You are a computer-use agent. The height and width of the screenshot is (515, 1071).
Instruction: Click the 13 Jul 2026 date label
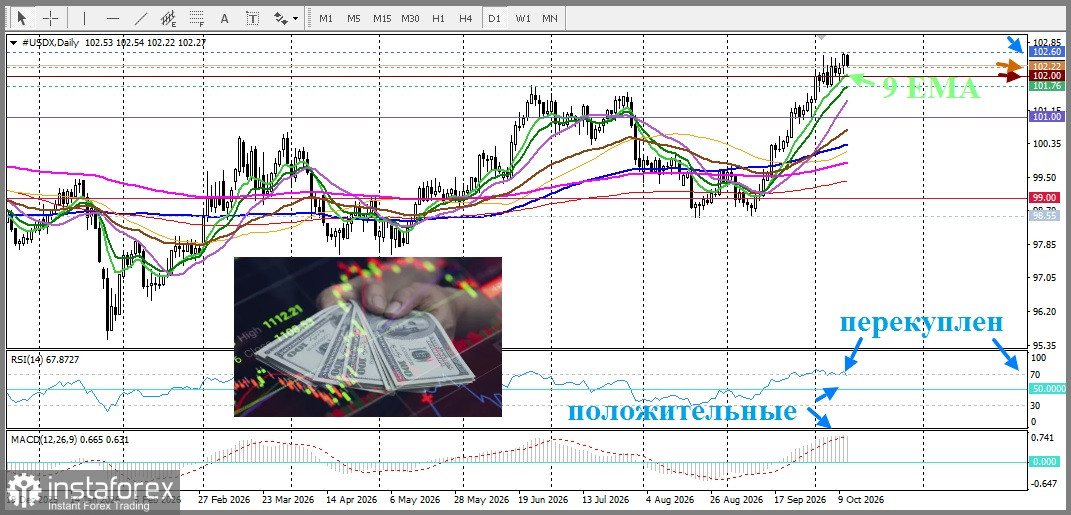608,499
